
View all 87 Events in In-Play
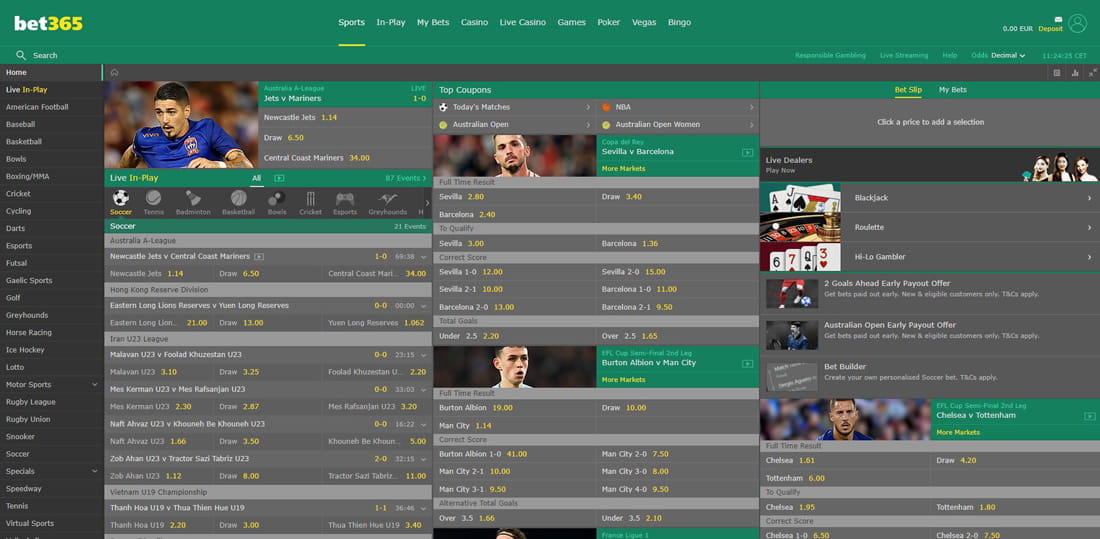click(x=405, y=178)
